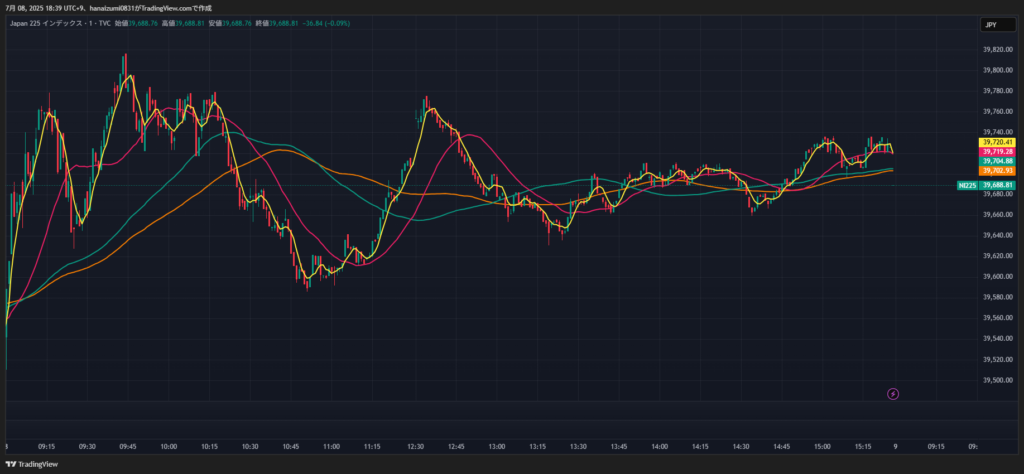Click the −36.84 (−0.09%) change value
The image size is (1024, 474).
click(x=326, y=24)
